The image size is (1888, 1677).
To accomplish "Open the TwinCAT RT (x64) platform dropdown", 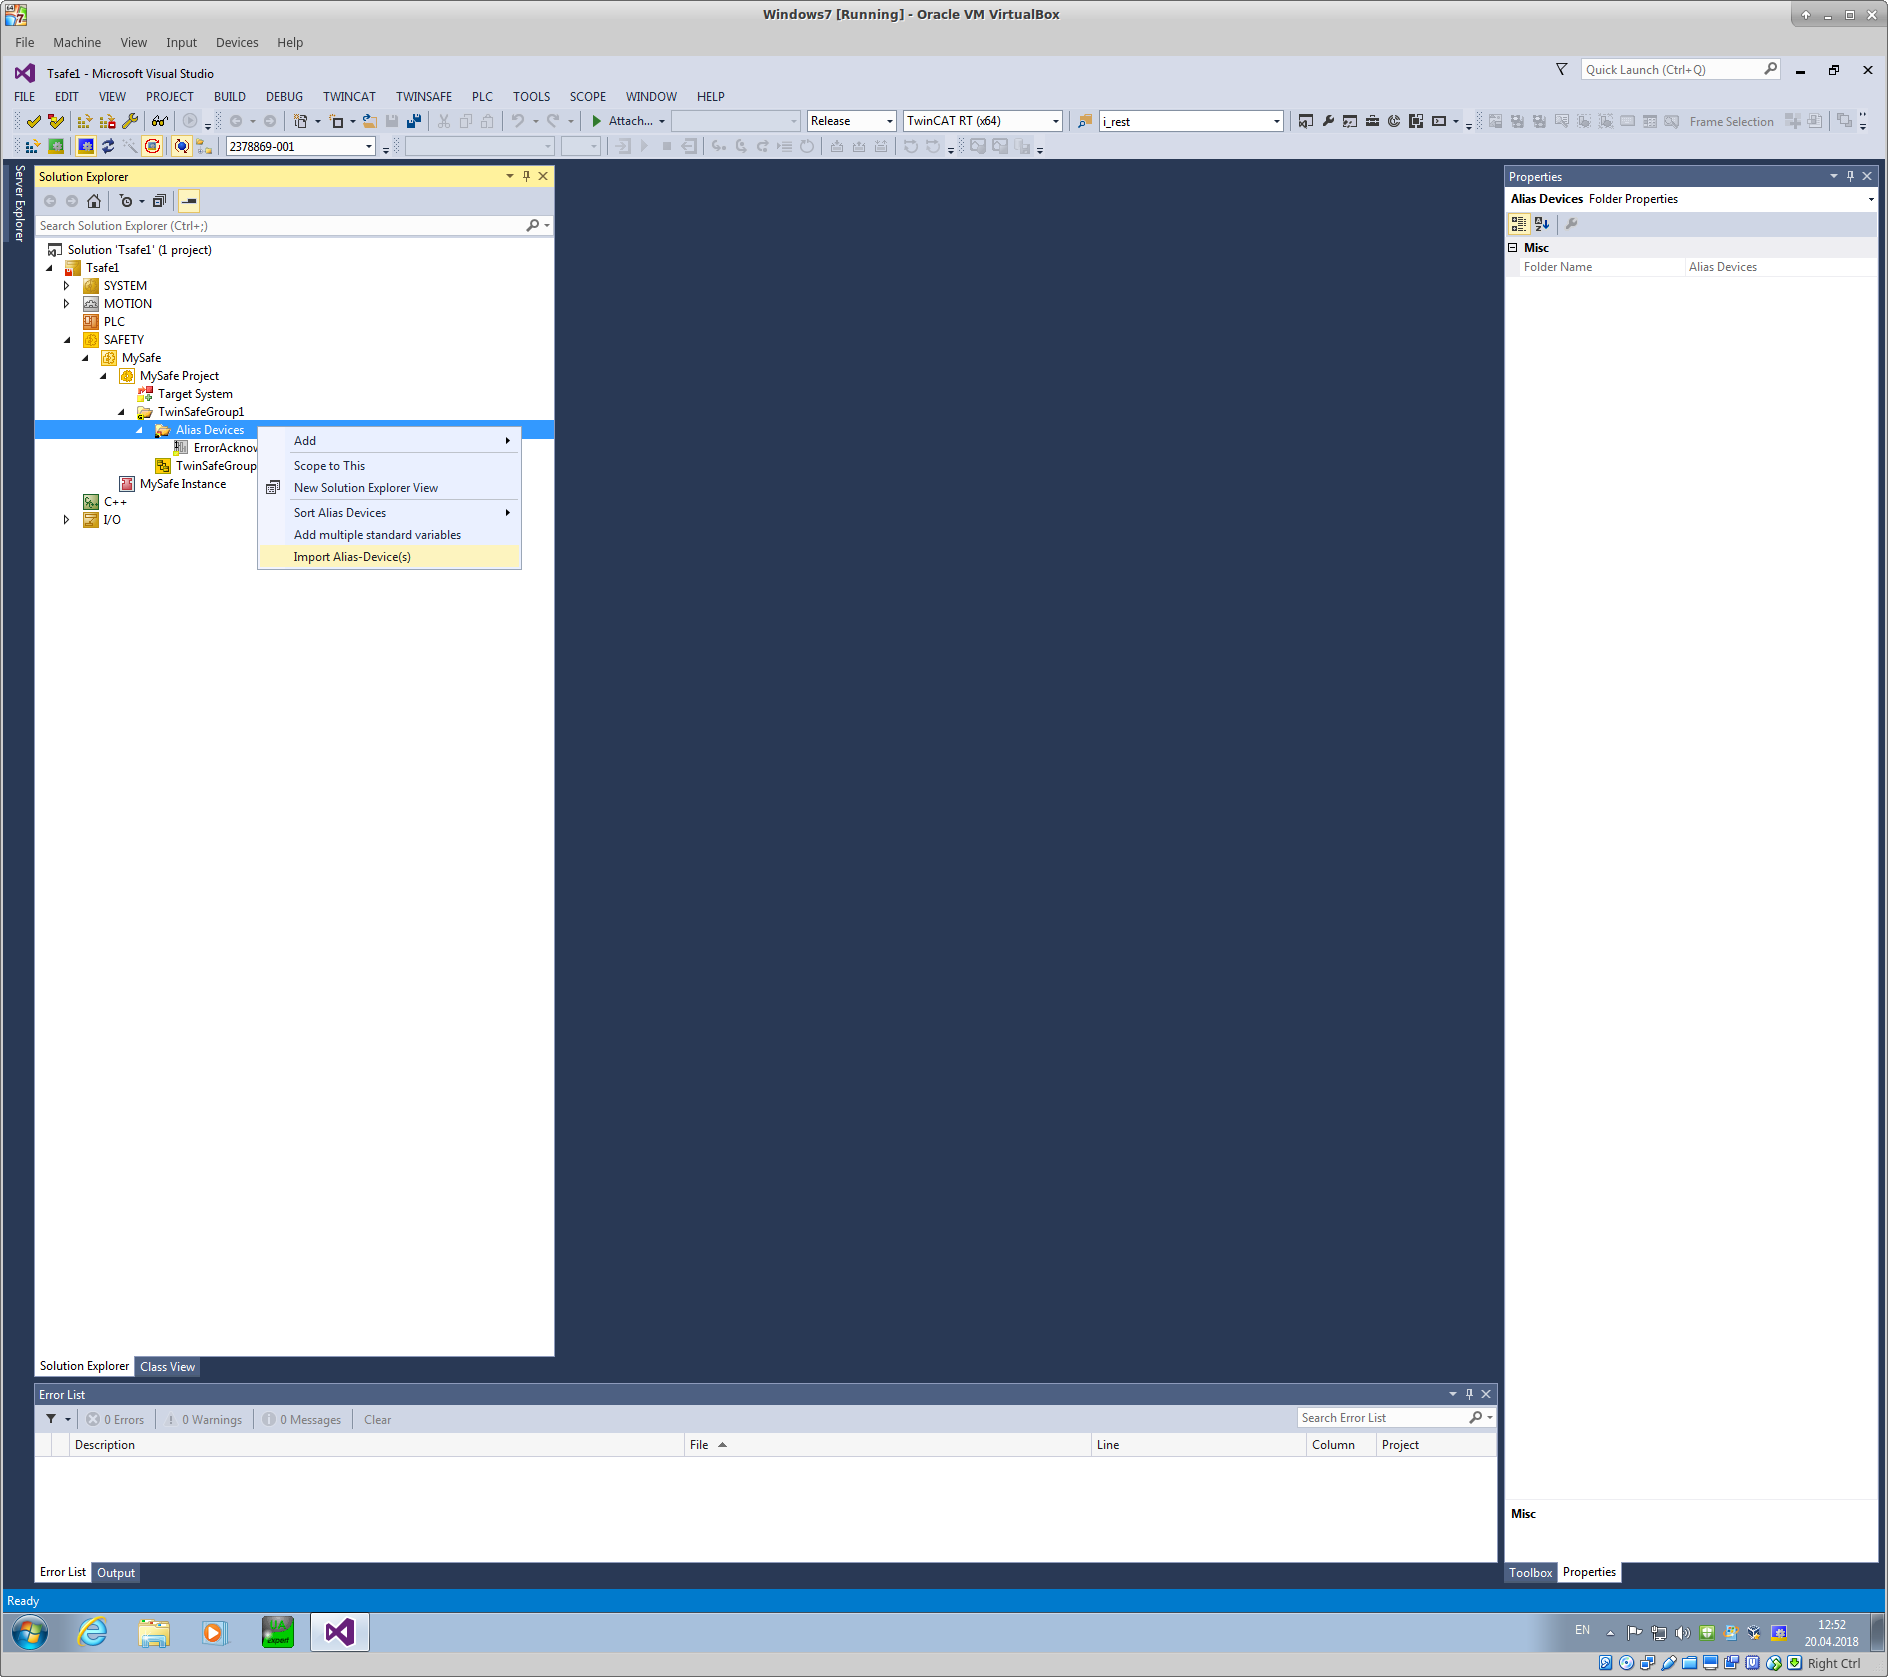I will click(x=1055, y=121).
